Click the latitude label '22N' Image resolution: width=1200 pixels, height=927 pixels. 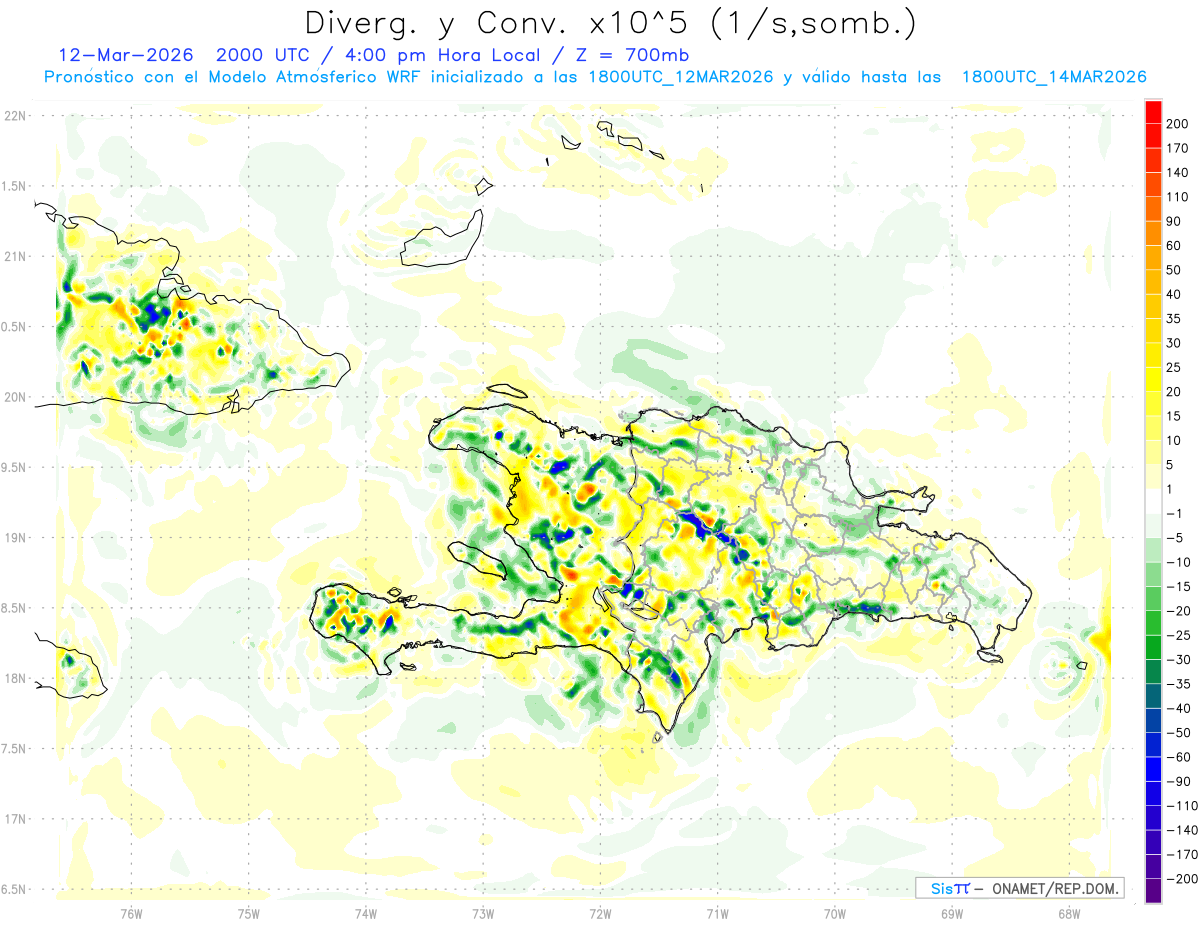tap(16, 115)
